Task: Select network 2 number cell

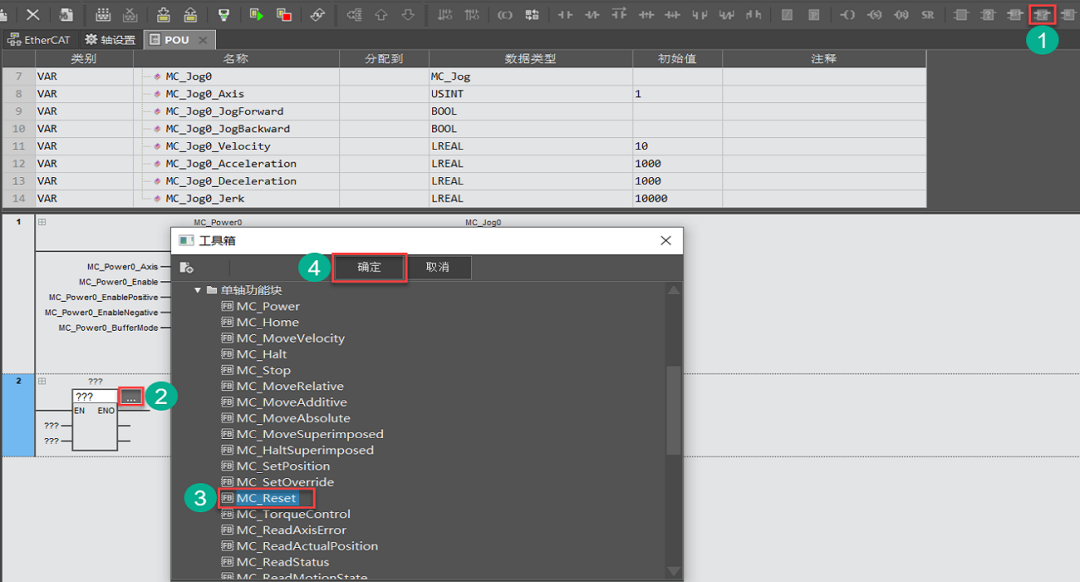Action: tap(19, 415)
